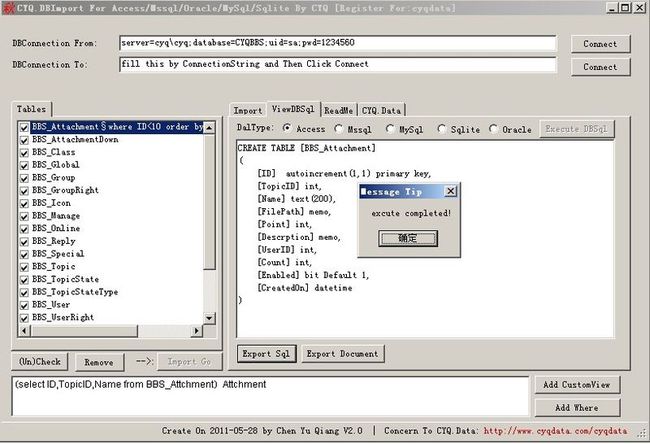
Task: Focus the DBConnection To input field
Action: [338, 64]
